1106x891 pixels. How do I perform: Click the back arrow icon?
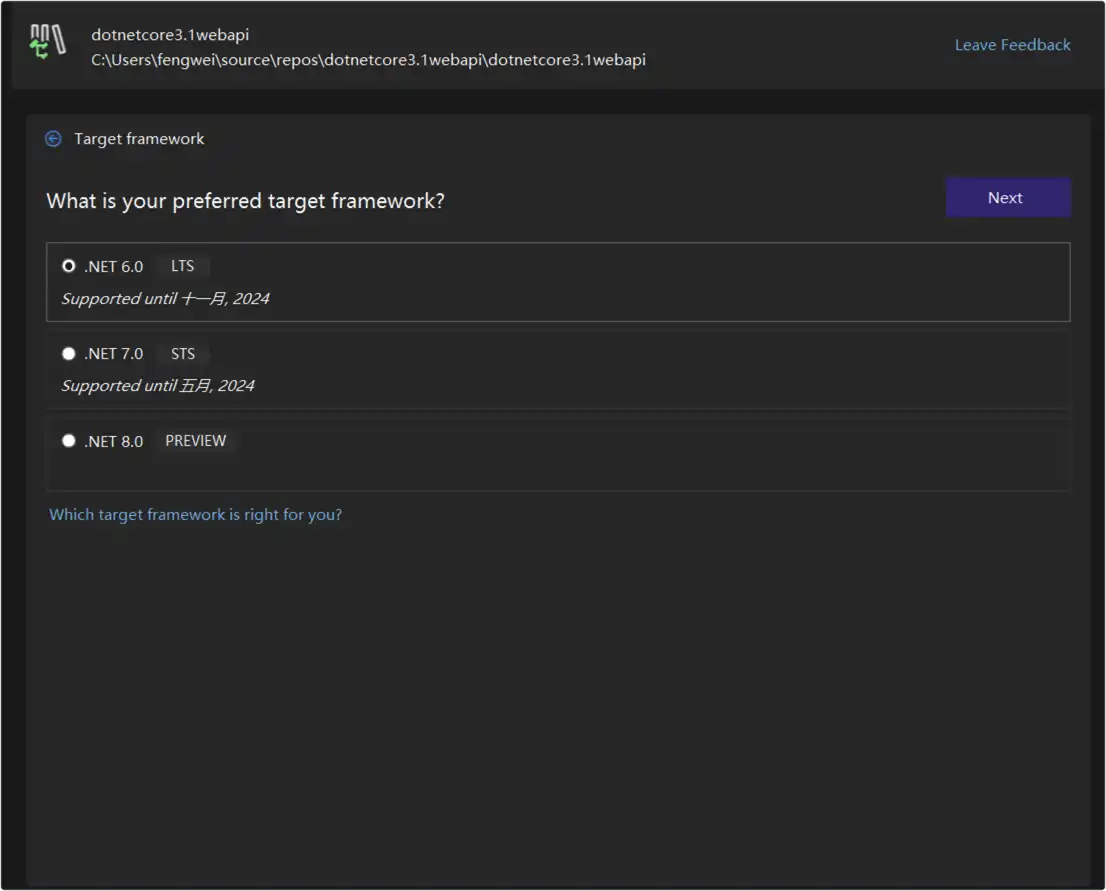pos(54,139)
